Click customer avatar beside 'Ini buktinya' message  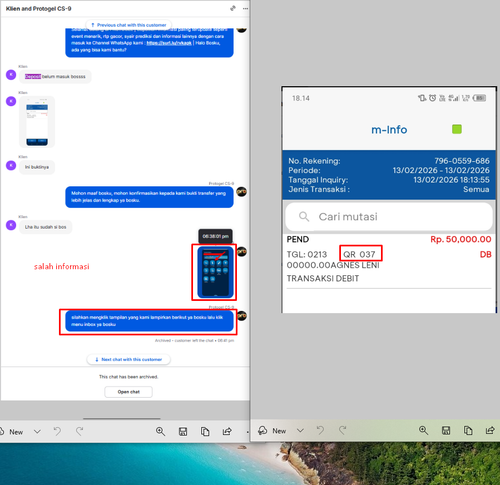[11, 165]
